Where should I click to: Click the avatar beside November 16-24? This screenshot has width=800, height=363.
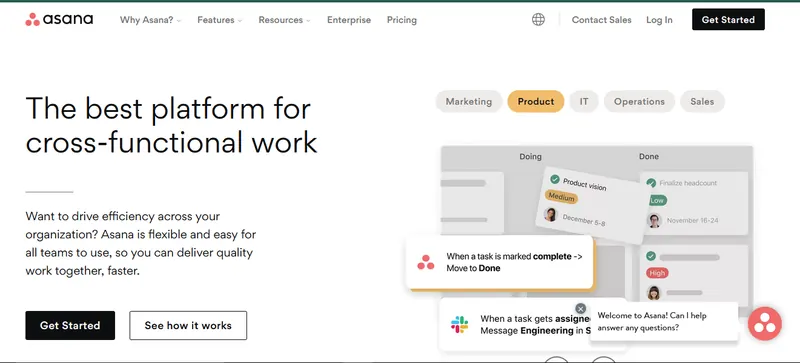point(654,221)
